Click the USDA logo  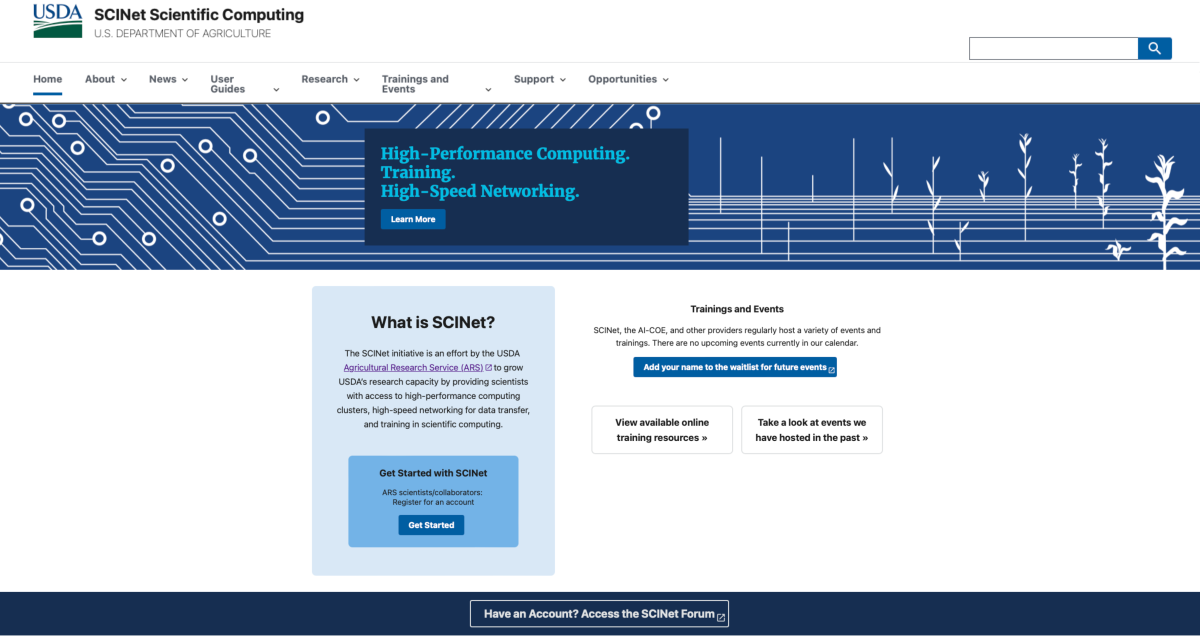coord(57,21)
